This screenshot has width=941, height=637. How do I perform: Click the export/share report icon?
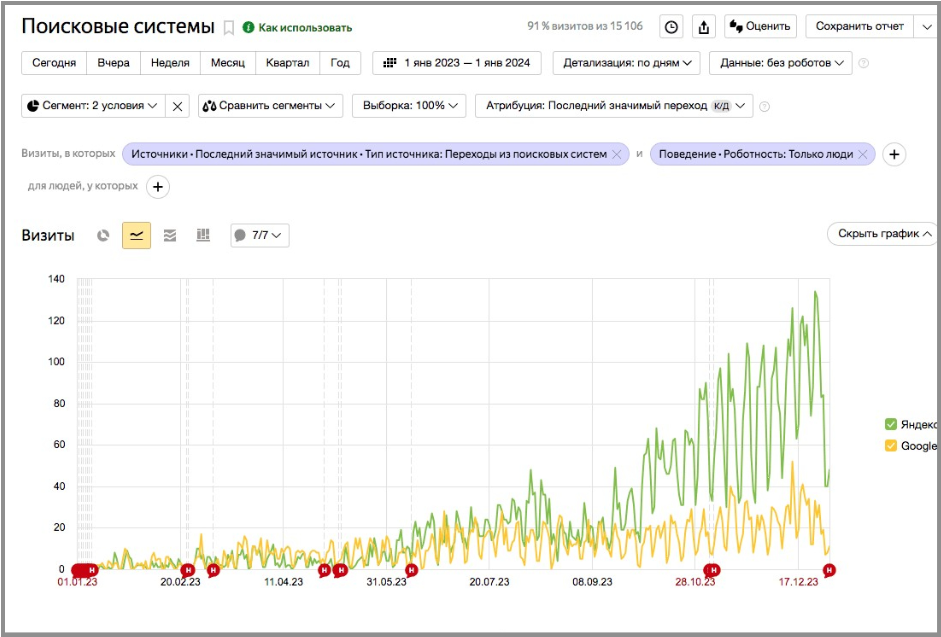click(704, 27)
